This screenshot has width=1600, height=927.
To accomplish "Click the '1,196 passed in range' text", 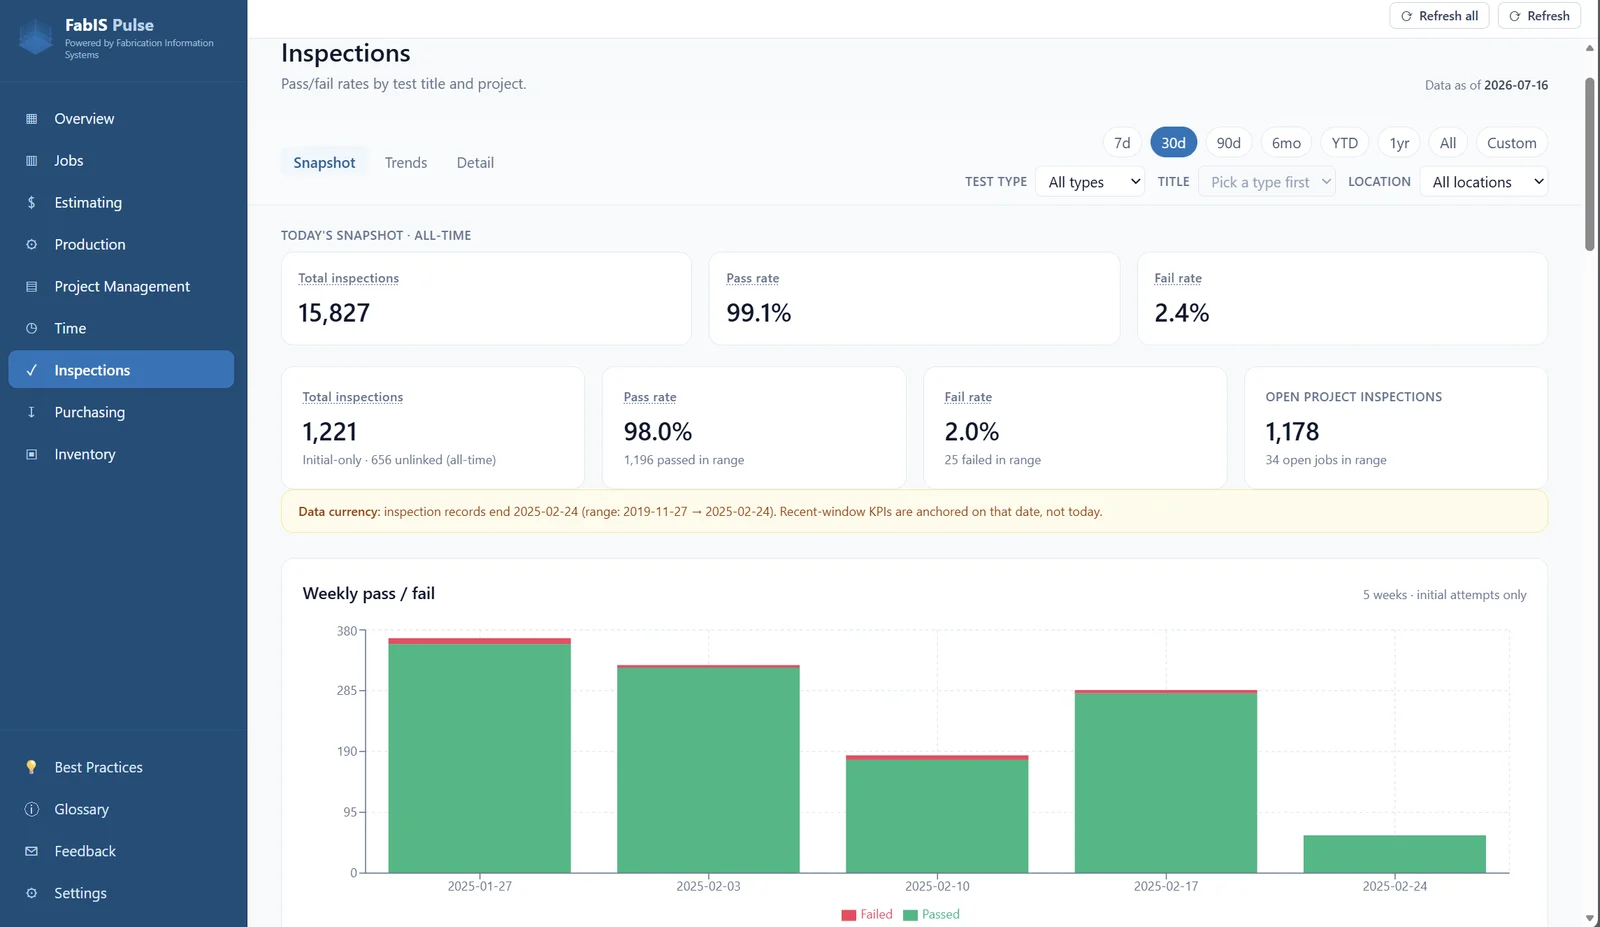I will [x=684, y=461].
